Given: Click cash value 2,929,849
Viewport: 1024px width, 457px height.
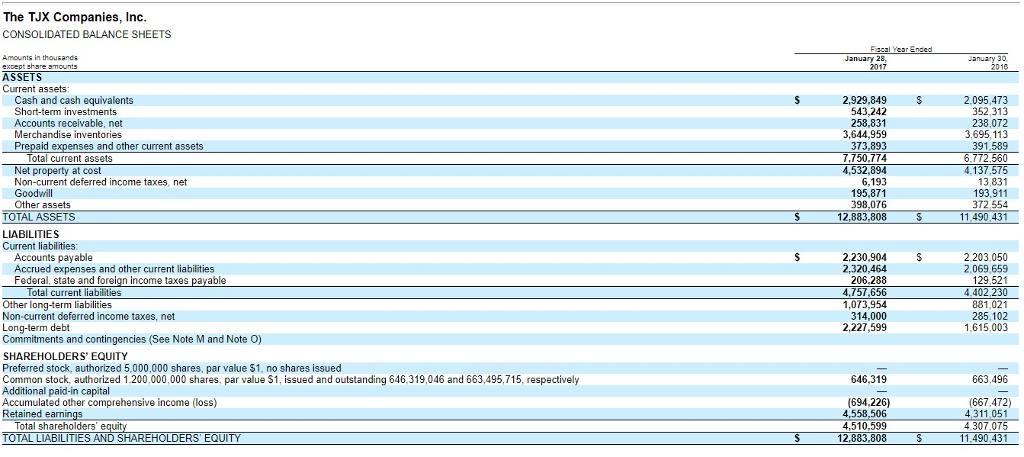Looking at the screenshot, I should [x=865, y=101].
